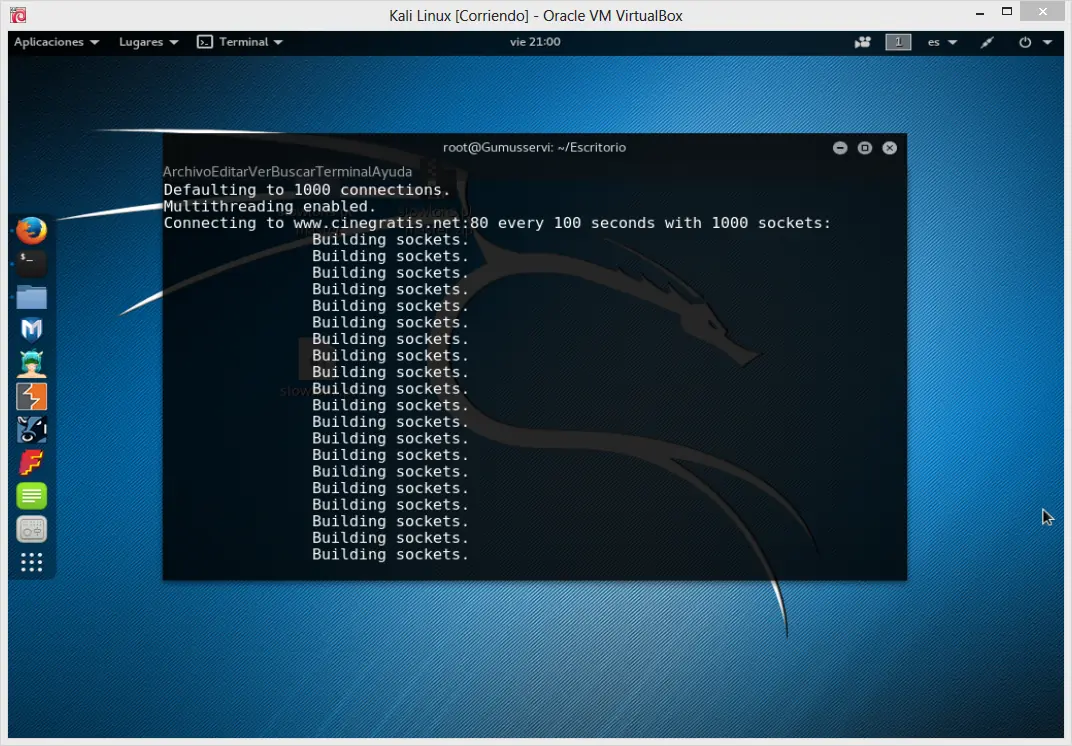Open Maltego dock icon

coord(31,429)
